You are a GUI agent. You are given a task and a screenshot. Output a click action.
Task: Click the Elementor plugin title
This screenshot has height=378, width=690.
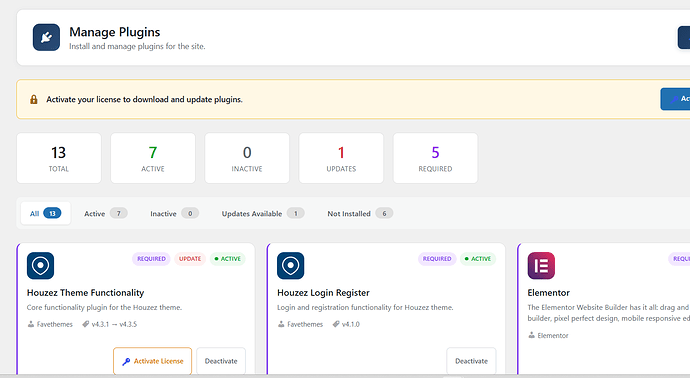548,293
